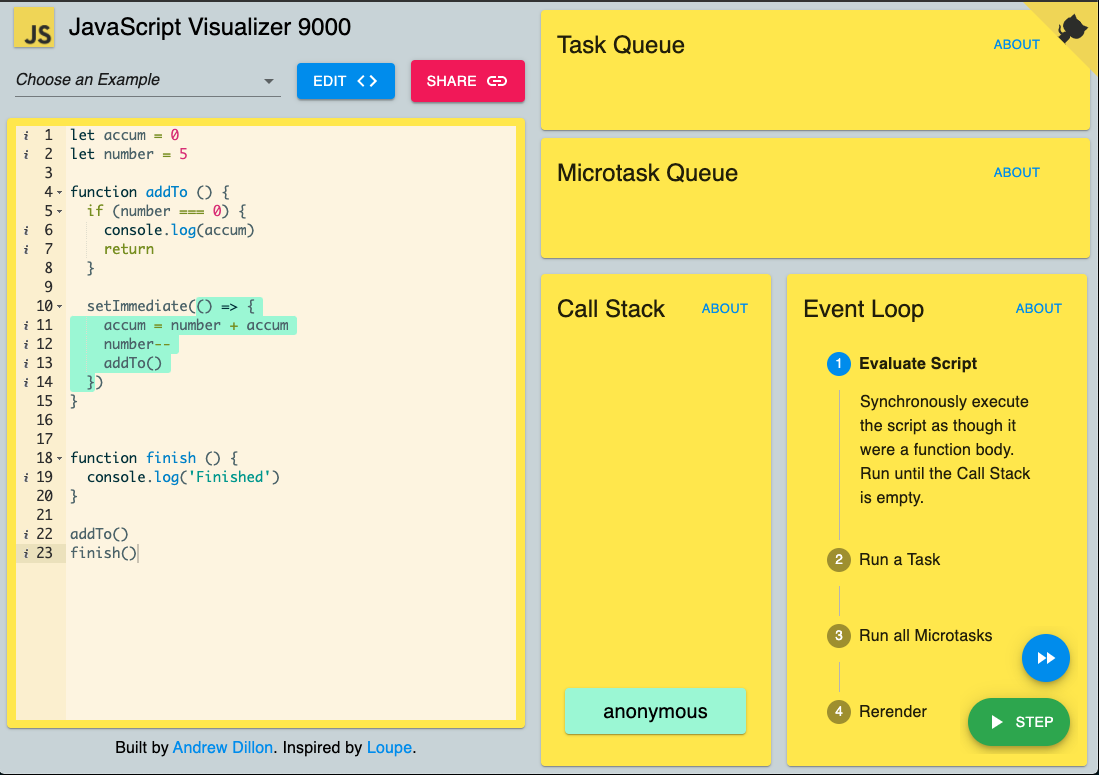The image size is (1099, 775).
Task: Click the JS logo icon
Action: (34, 27)
